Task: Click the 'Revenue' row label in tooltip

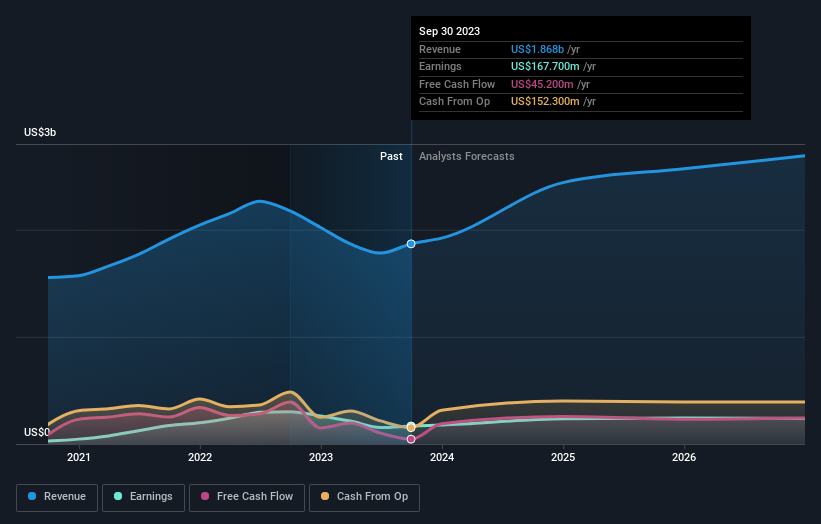Action: click(x=440, y=49)
